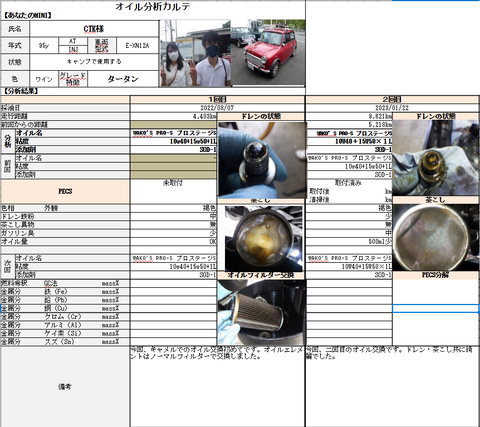Click the 前回からの距離 row label

[x=65, y=124]
